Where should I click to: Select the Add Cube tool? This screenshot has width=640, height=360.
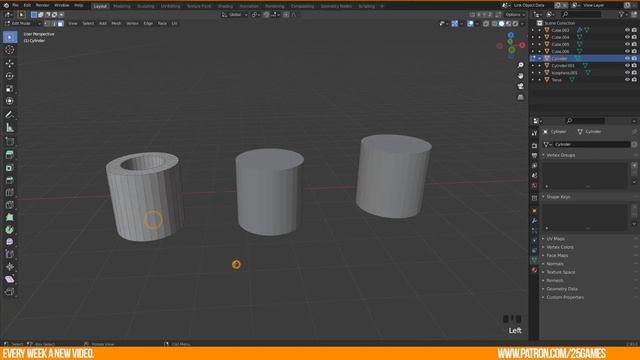point(10,141)
